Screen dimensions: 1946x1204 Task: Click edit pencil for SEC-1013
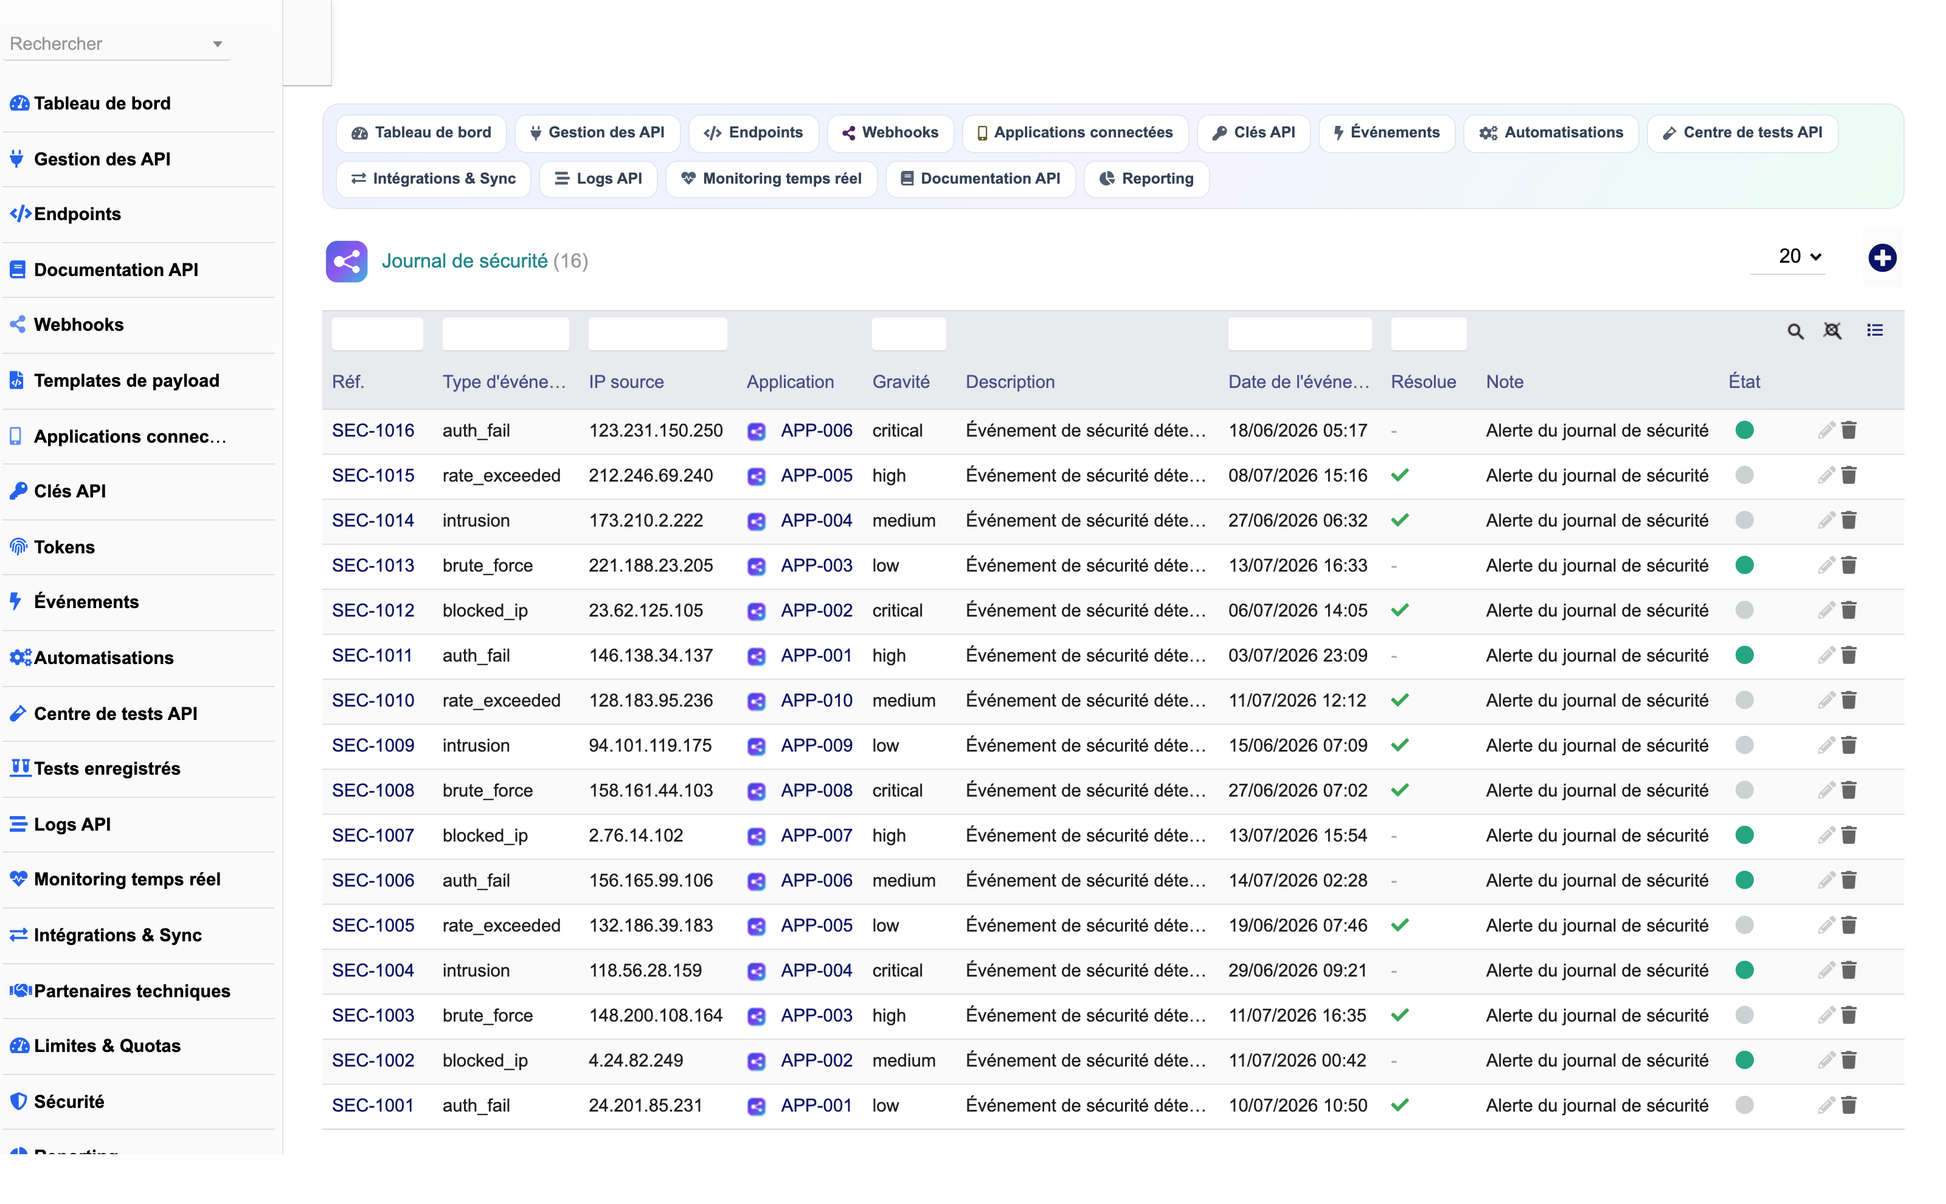click(1826, 565)
